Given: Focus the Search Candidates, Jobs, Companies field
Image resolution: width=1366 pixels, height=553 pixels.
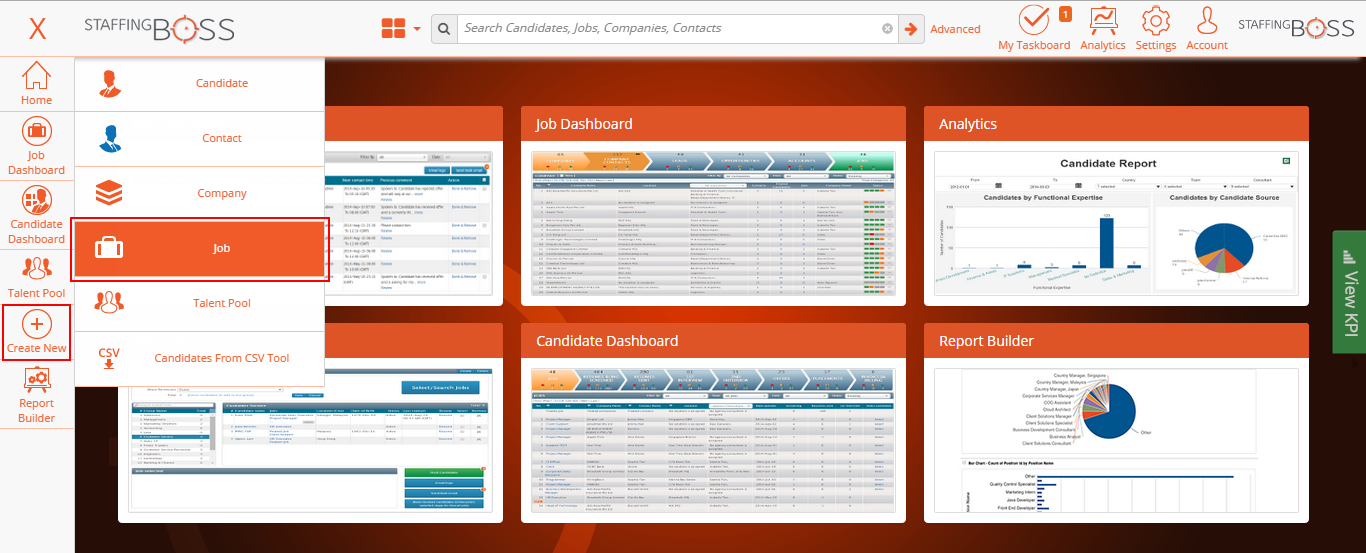Looking at the screenshot, I should (x=669, y=29).
